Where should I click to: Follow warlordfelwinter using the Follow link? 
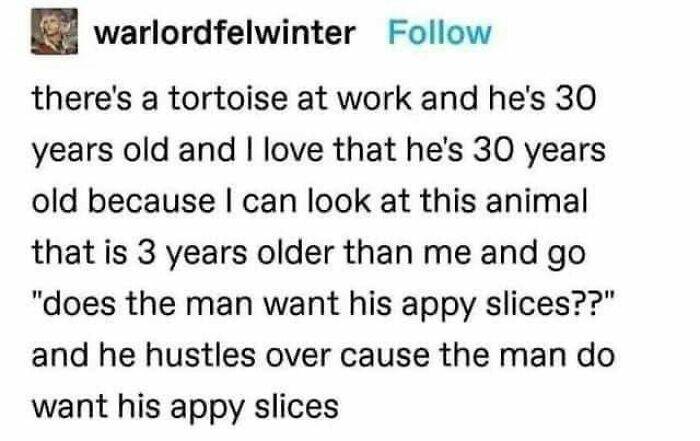pyautogui.click(x=438, y=33)
